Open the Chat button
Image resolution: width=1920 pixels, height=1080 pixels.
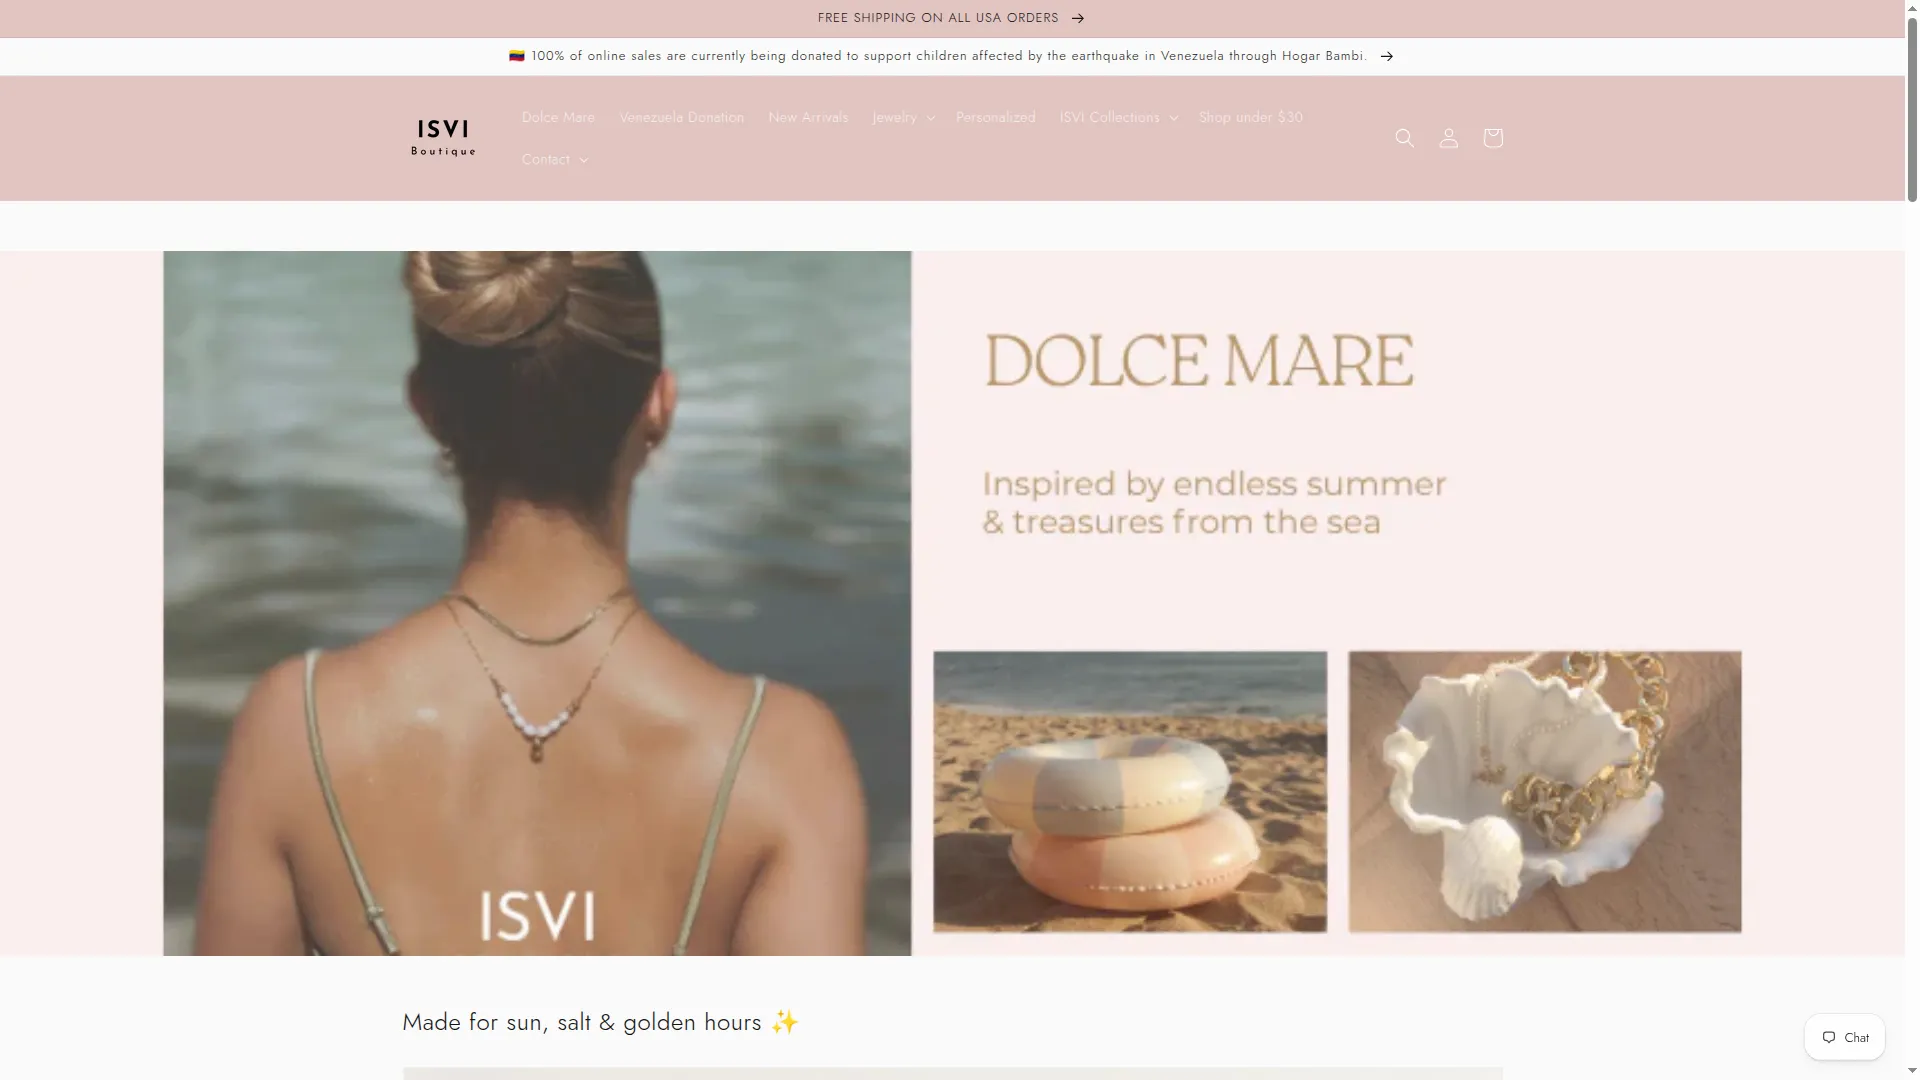(x=1845, y=1037)
